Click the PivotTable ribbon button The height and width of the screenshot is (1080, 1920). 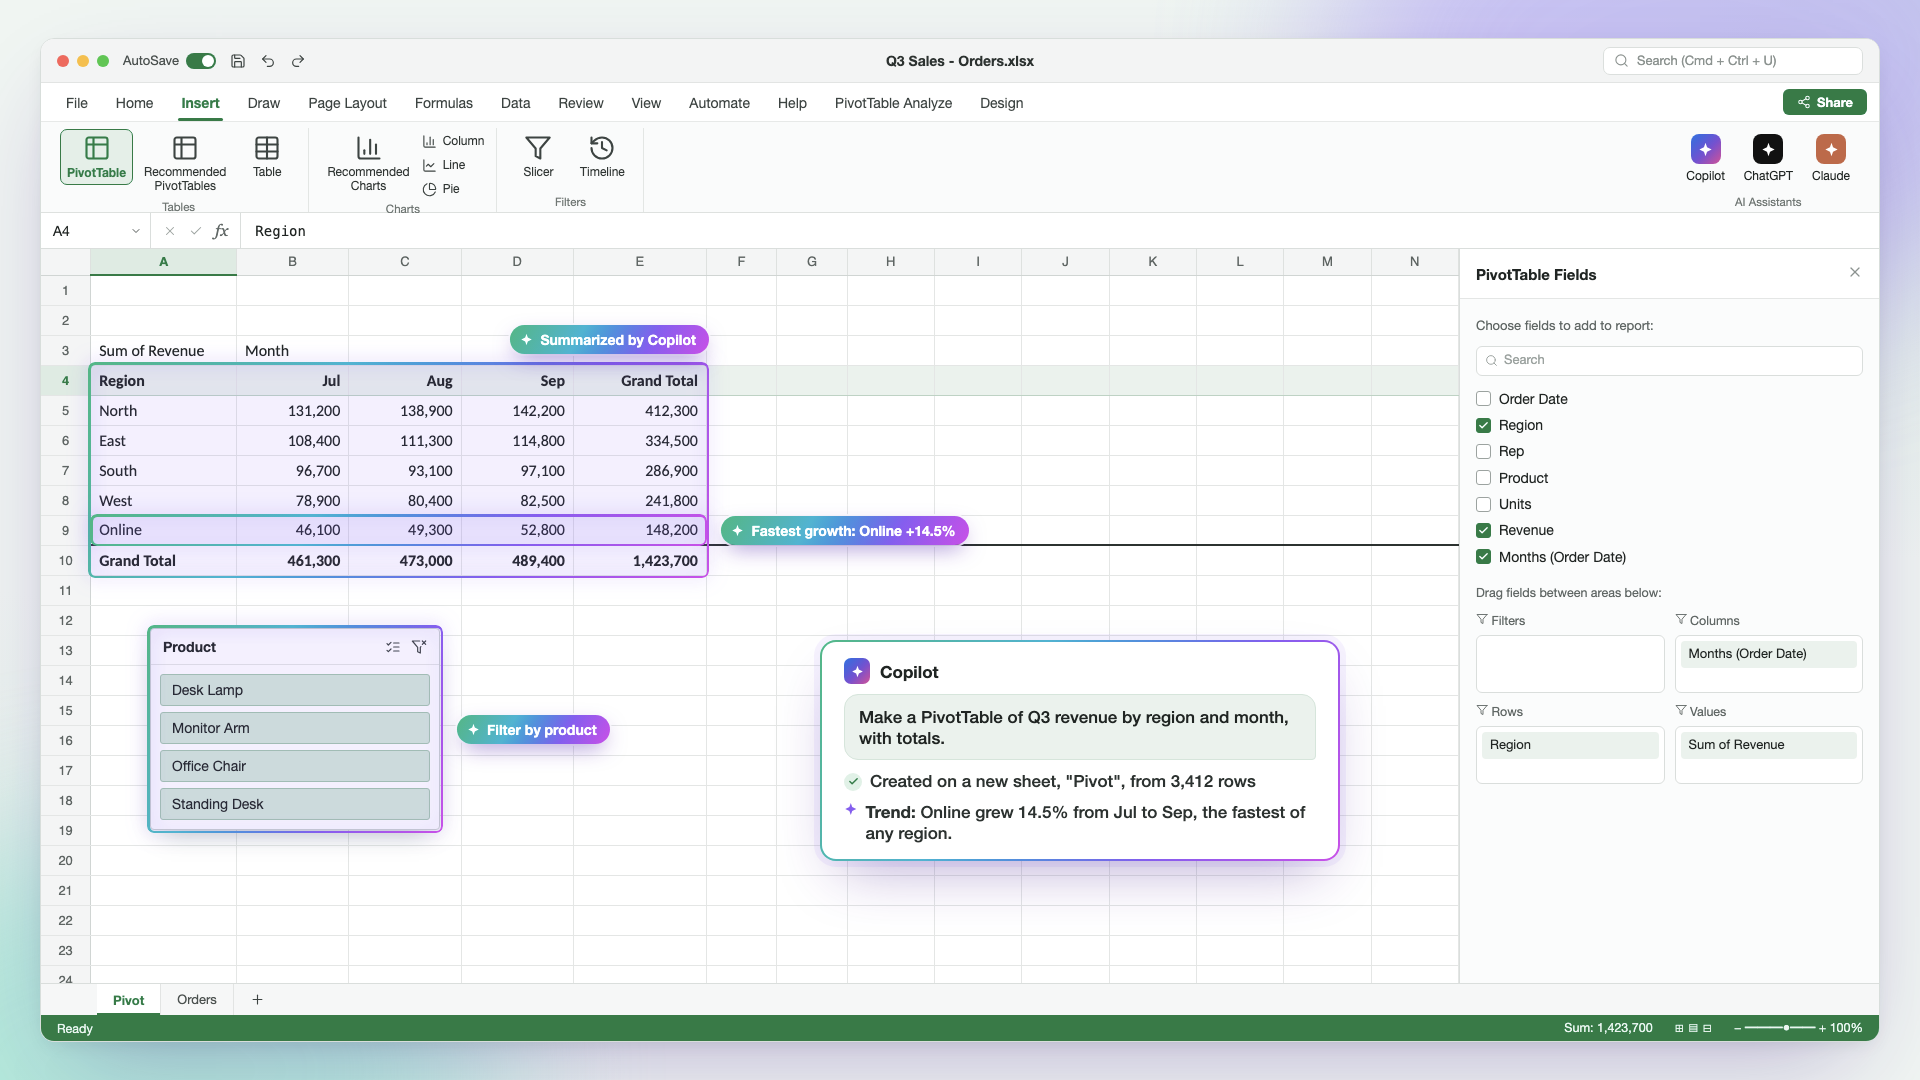click(96, 157)
